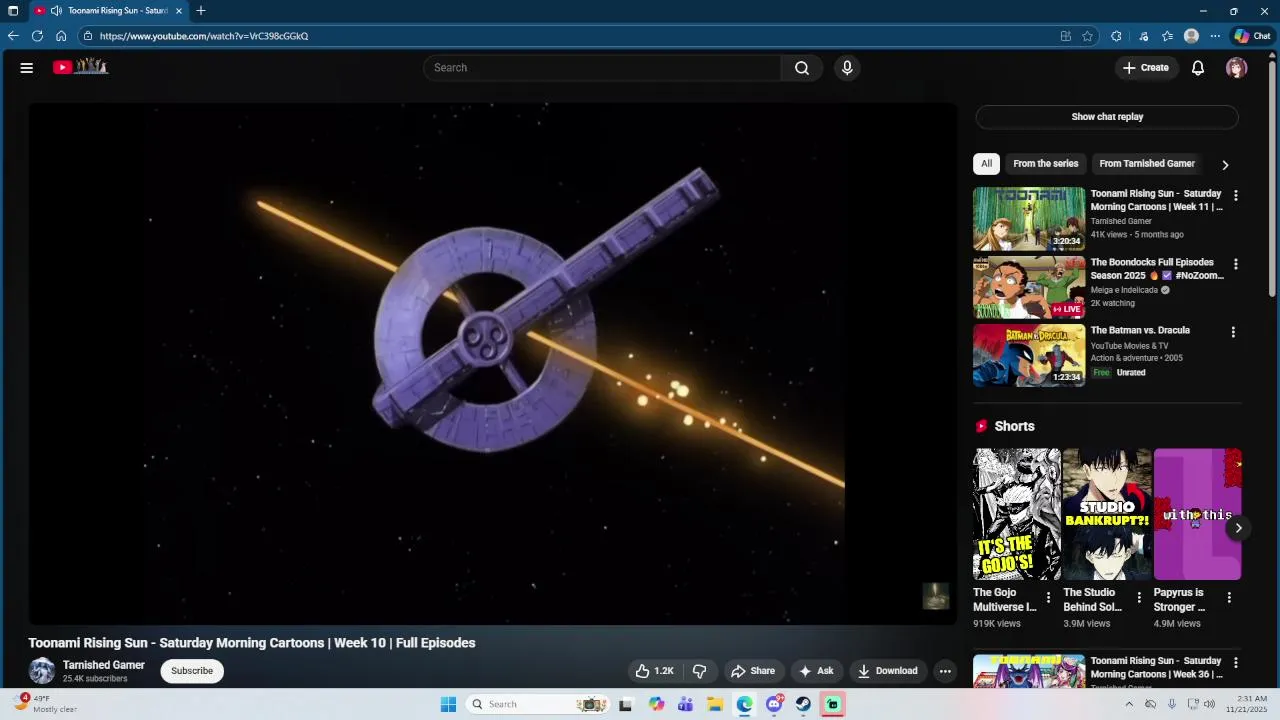The image size is (1280, 720).
Task: Show hidden system tray icons
Action: click(1129, 704)
